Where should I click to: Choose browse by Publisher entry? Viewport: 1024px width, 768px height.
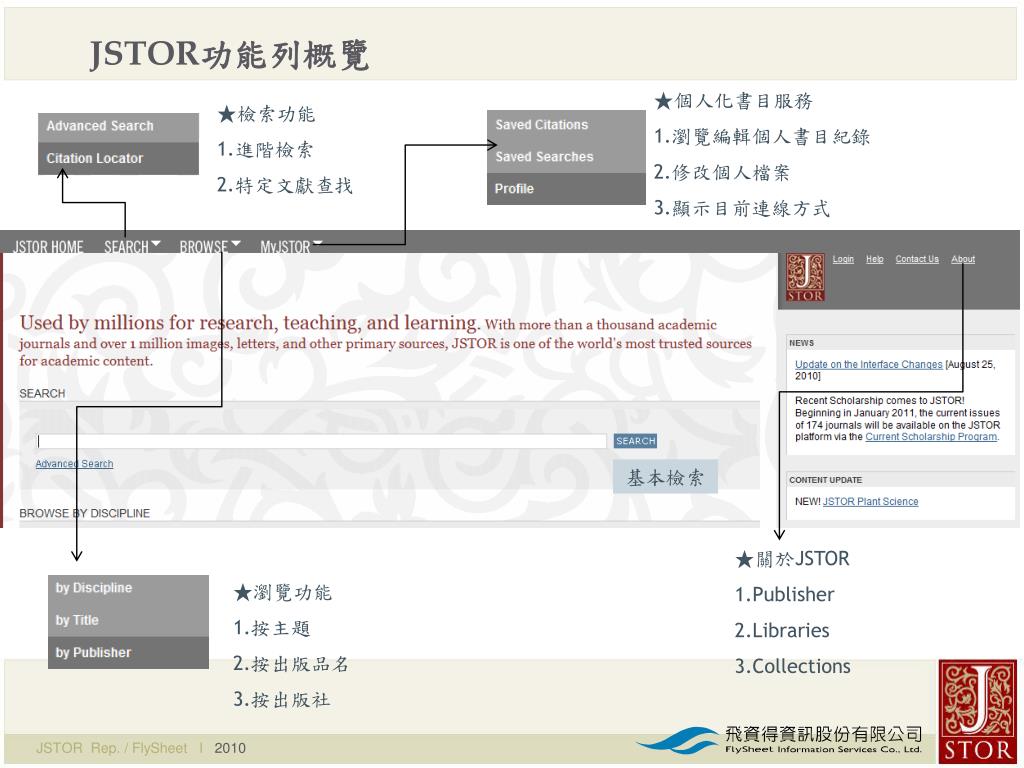[x=128, y=652]
